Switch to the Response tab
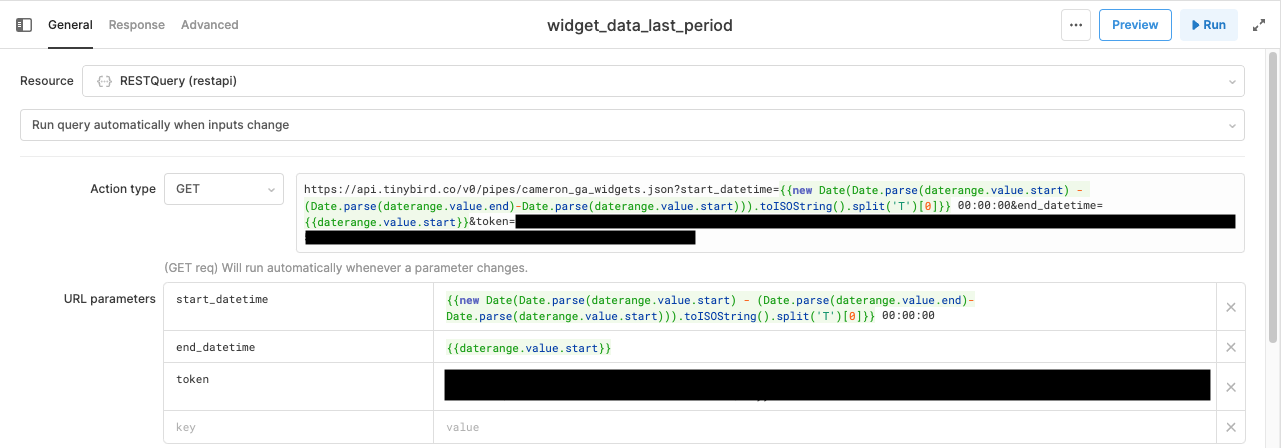Image resolution: width=1281 pixels, height=448 pixels. tap(137, 25)
